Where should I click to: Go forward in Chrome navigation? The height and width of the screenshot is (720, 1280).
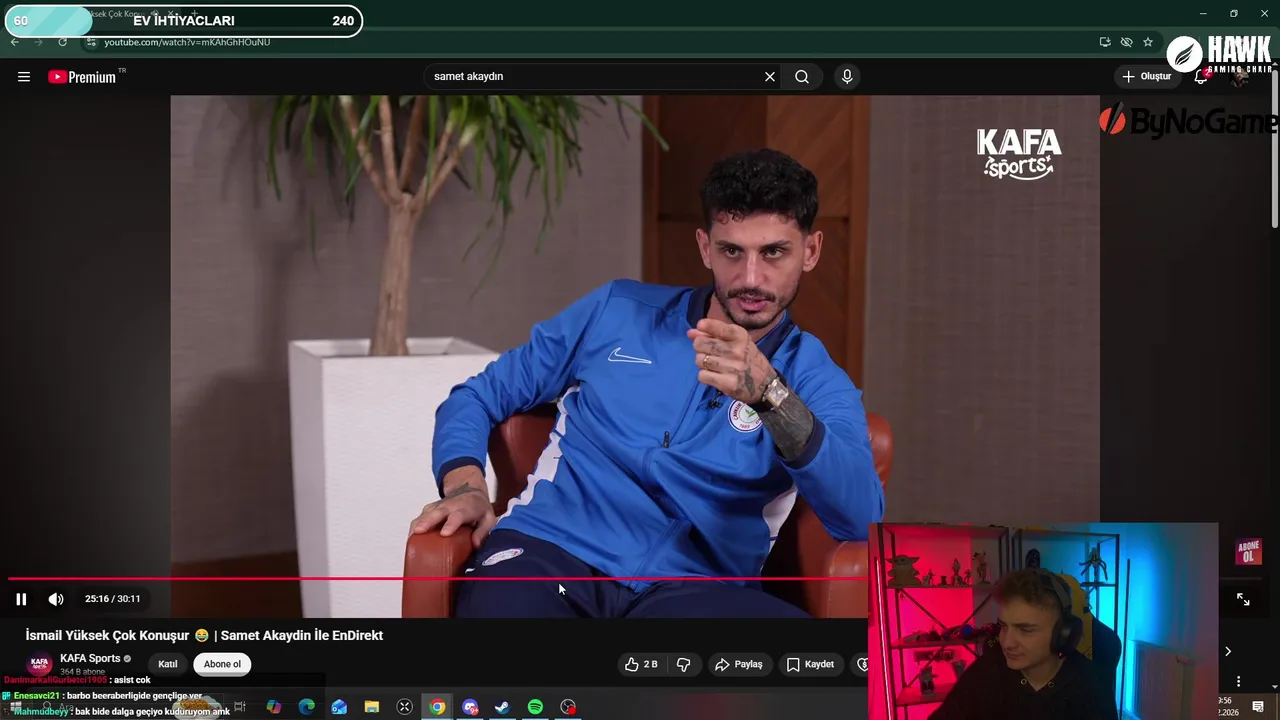click(38, 42)
